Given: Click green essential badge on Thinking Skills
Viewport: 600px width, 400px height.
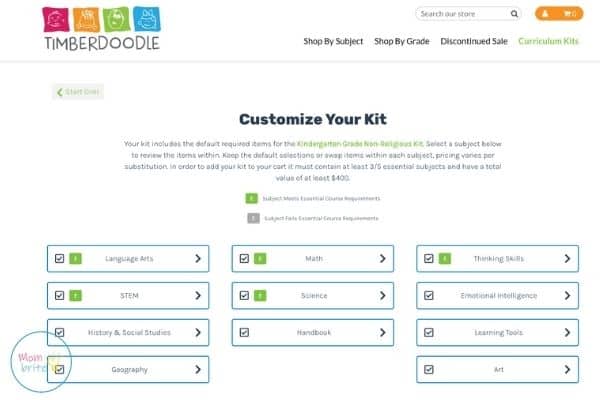Looking at the screenshot, I should click(x=444, y=259).
